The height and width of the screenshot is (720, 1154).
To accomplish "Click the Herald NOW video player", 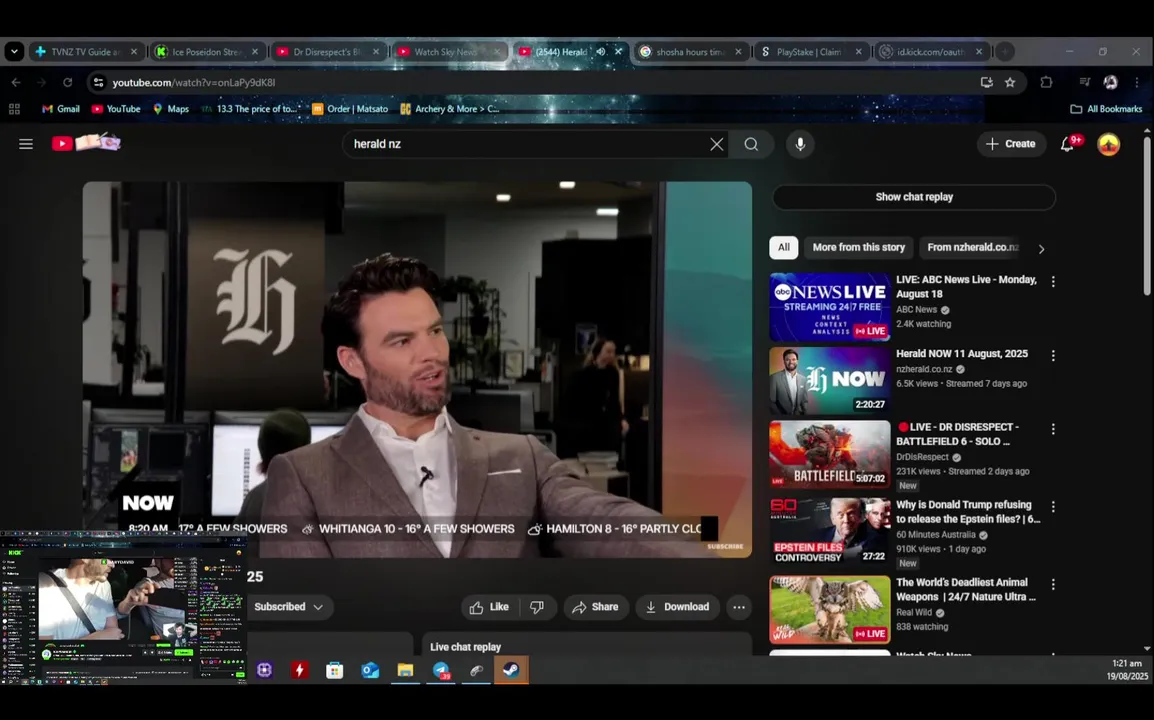I will (417, 368).
